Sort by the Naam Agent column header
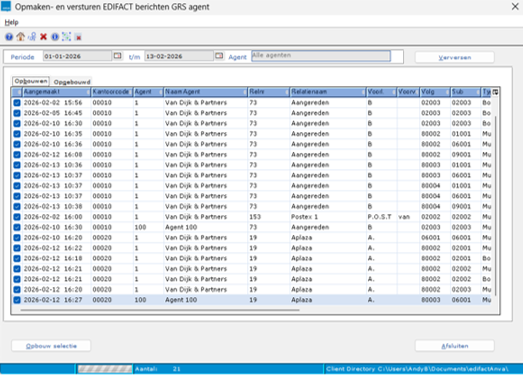This screenshot has width=523, height=375. point(205,92)
